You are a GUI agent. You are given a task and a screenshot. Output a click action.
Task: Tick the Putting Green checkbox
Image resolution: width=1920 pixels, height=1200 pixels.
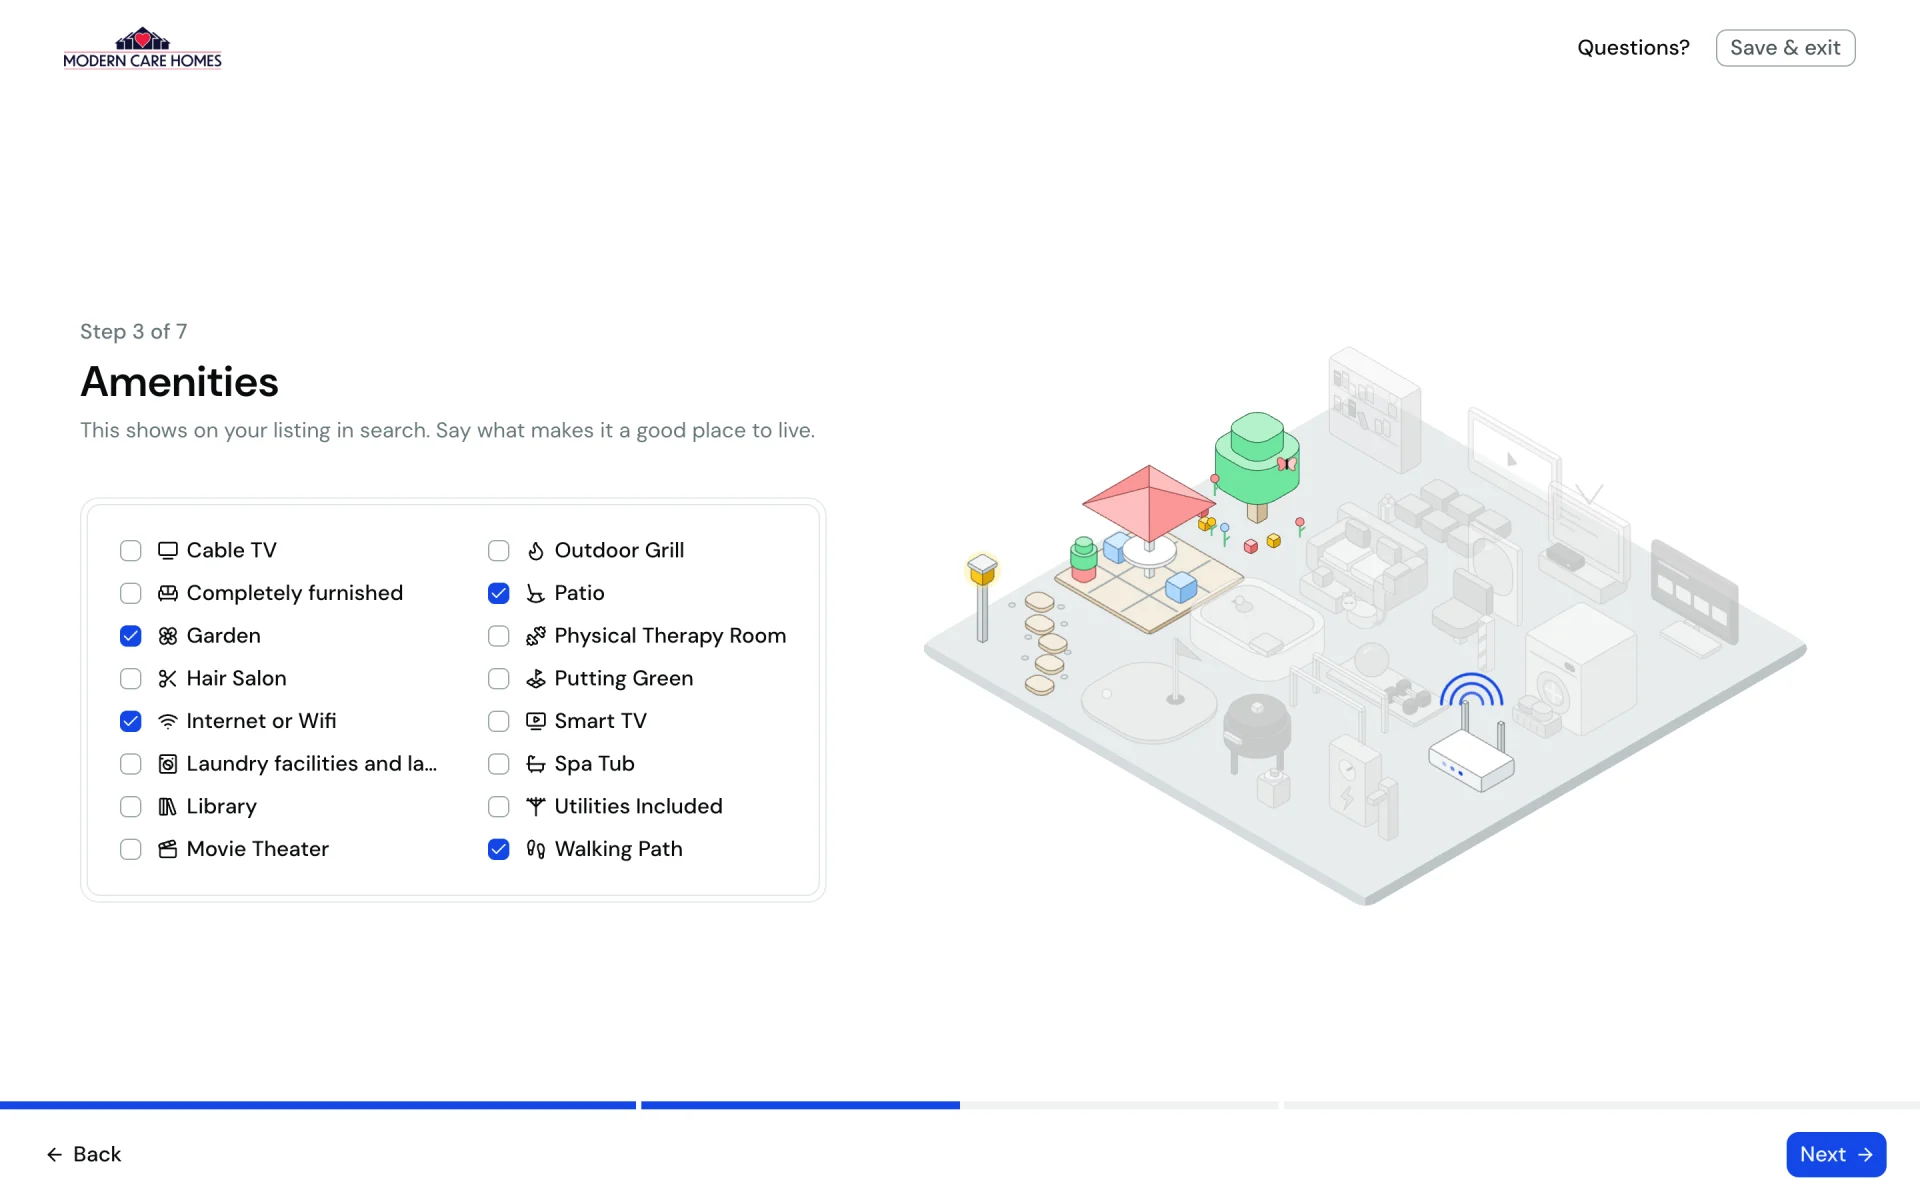499,679
